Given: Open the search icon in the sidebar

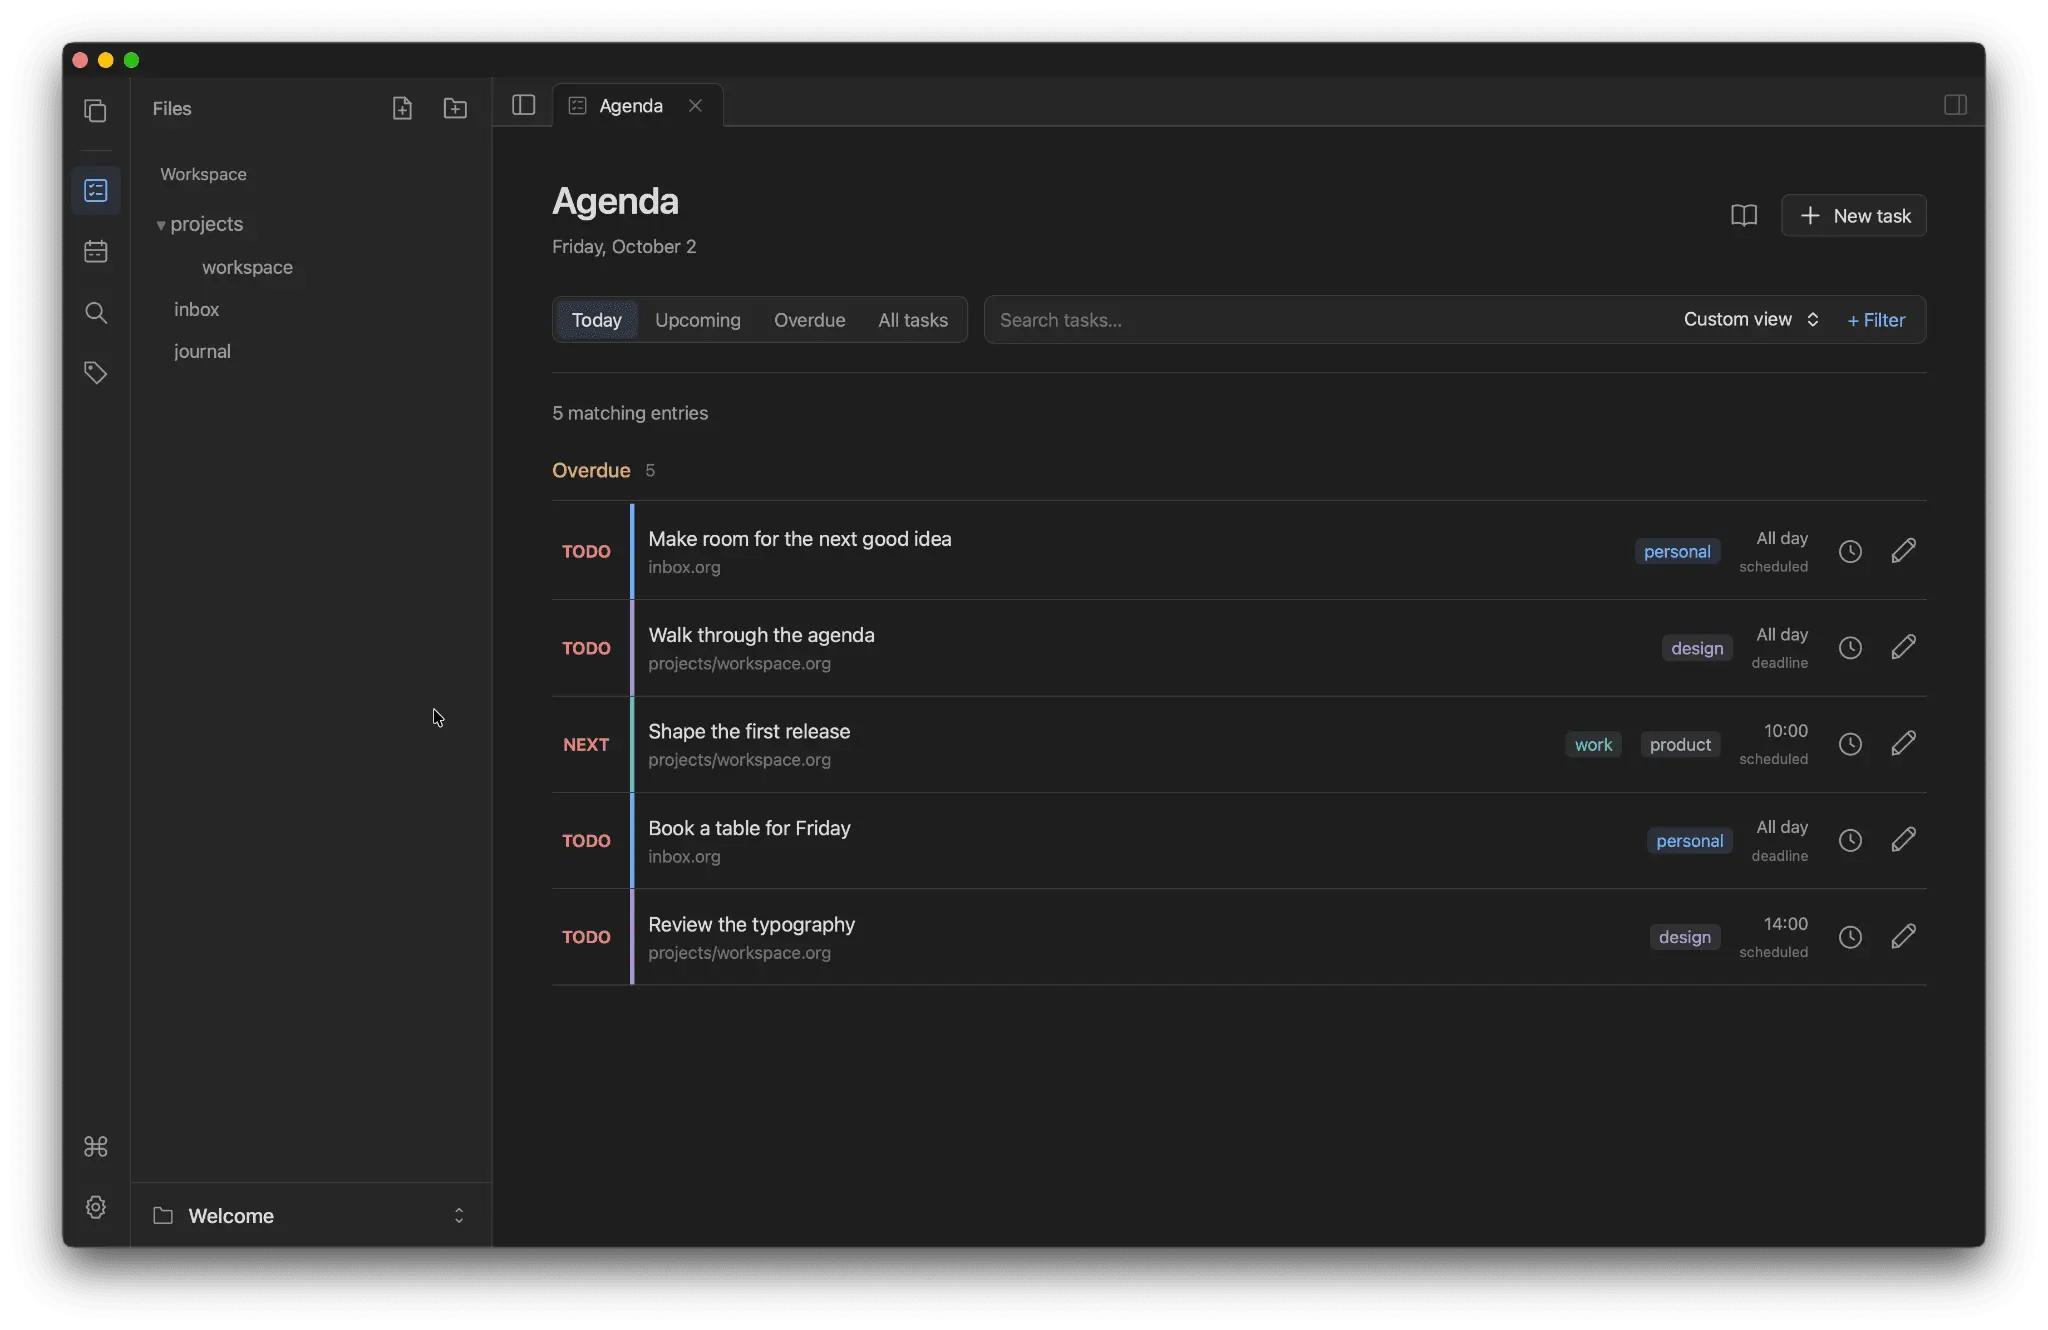Looking at the screenshot, I should (96, 312).
